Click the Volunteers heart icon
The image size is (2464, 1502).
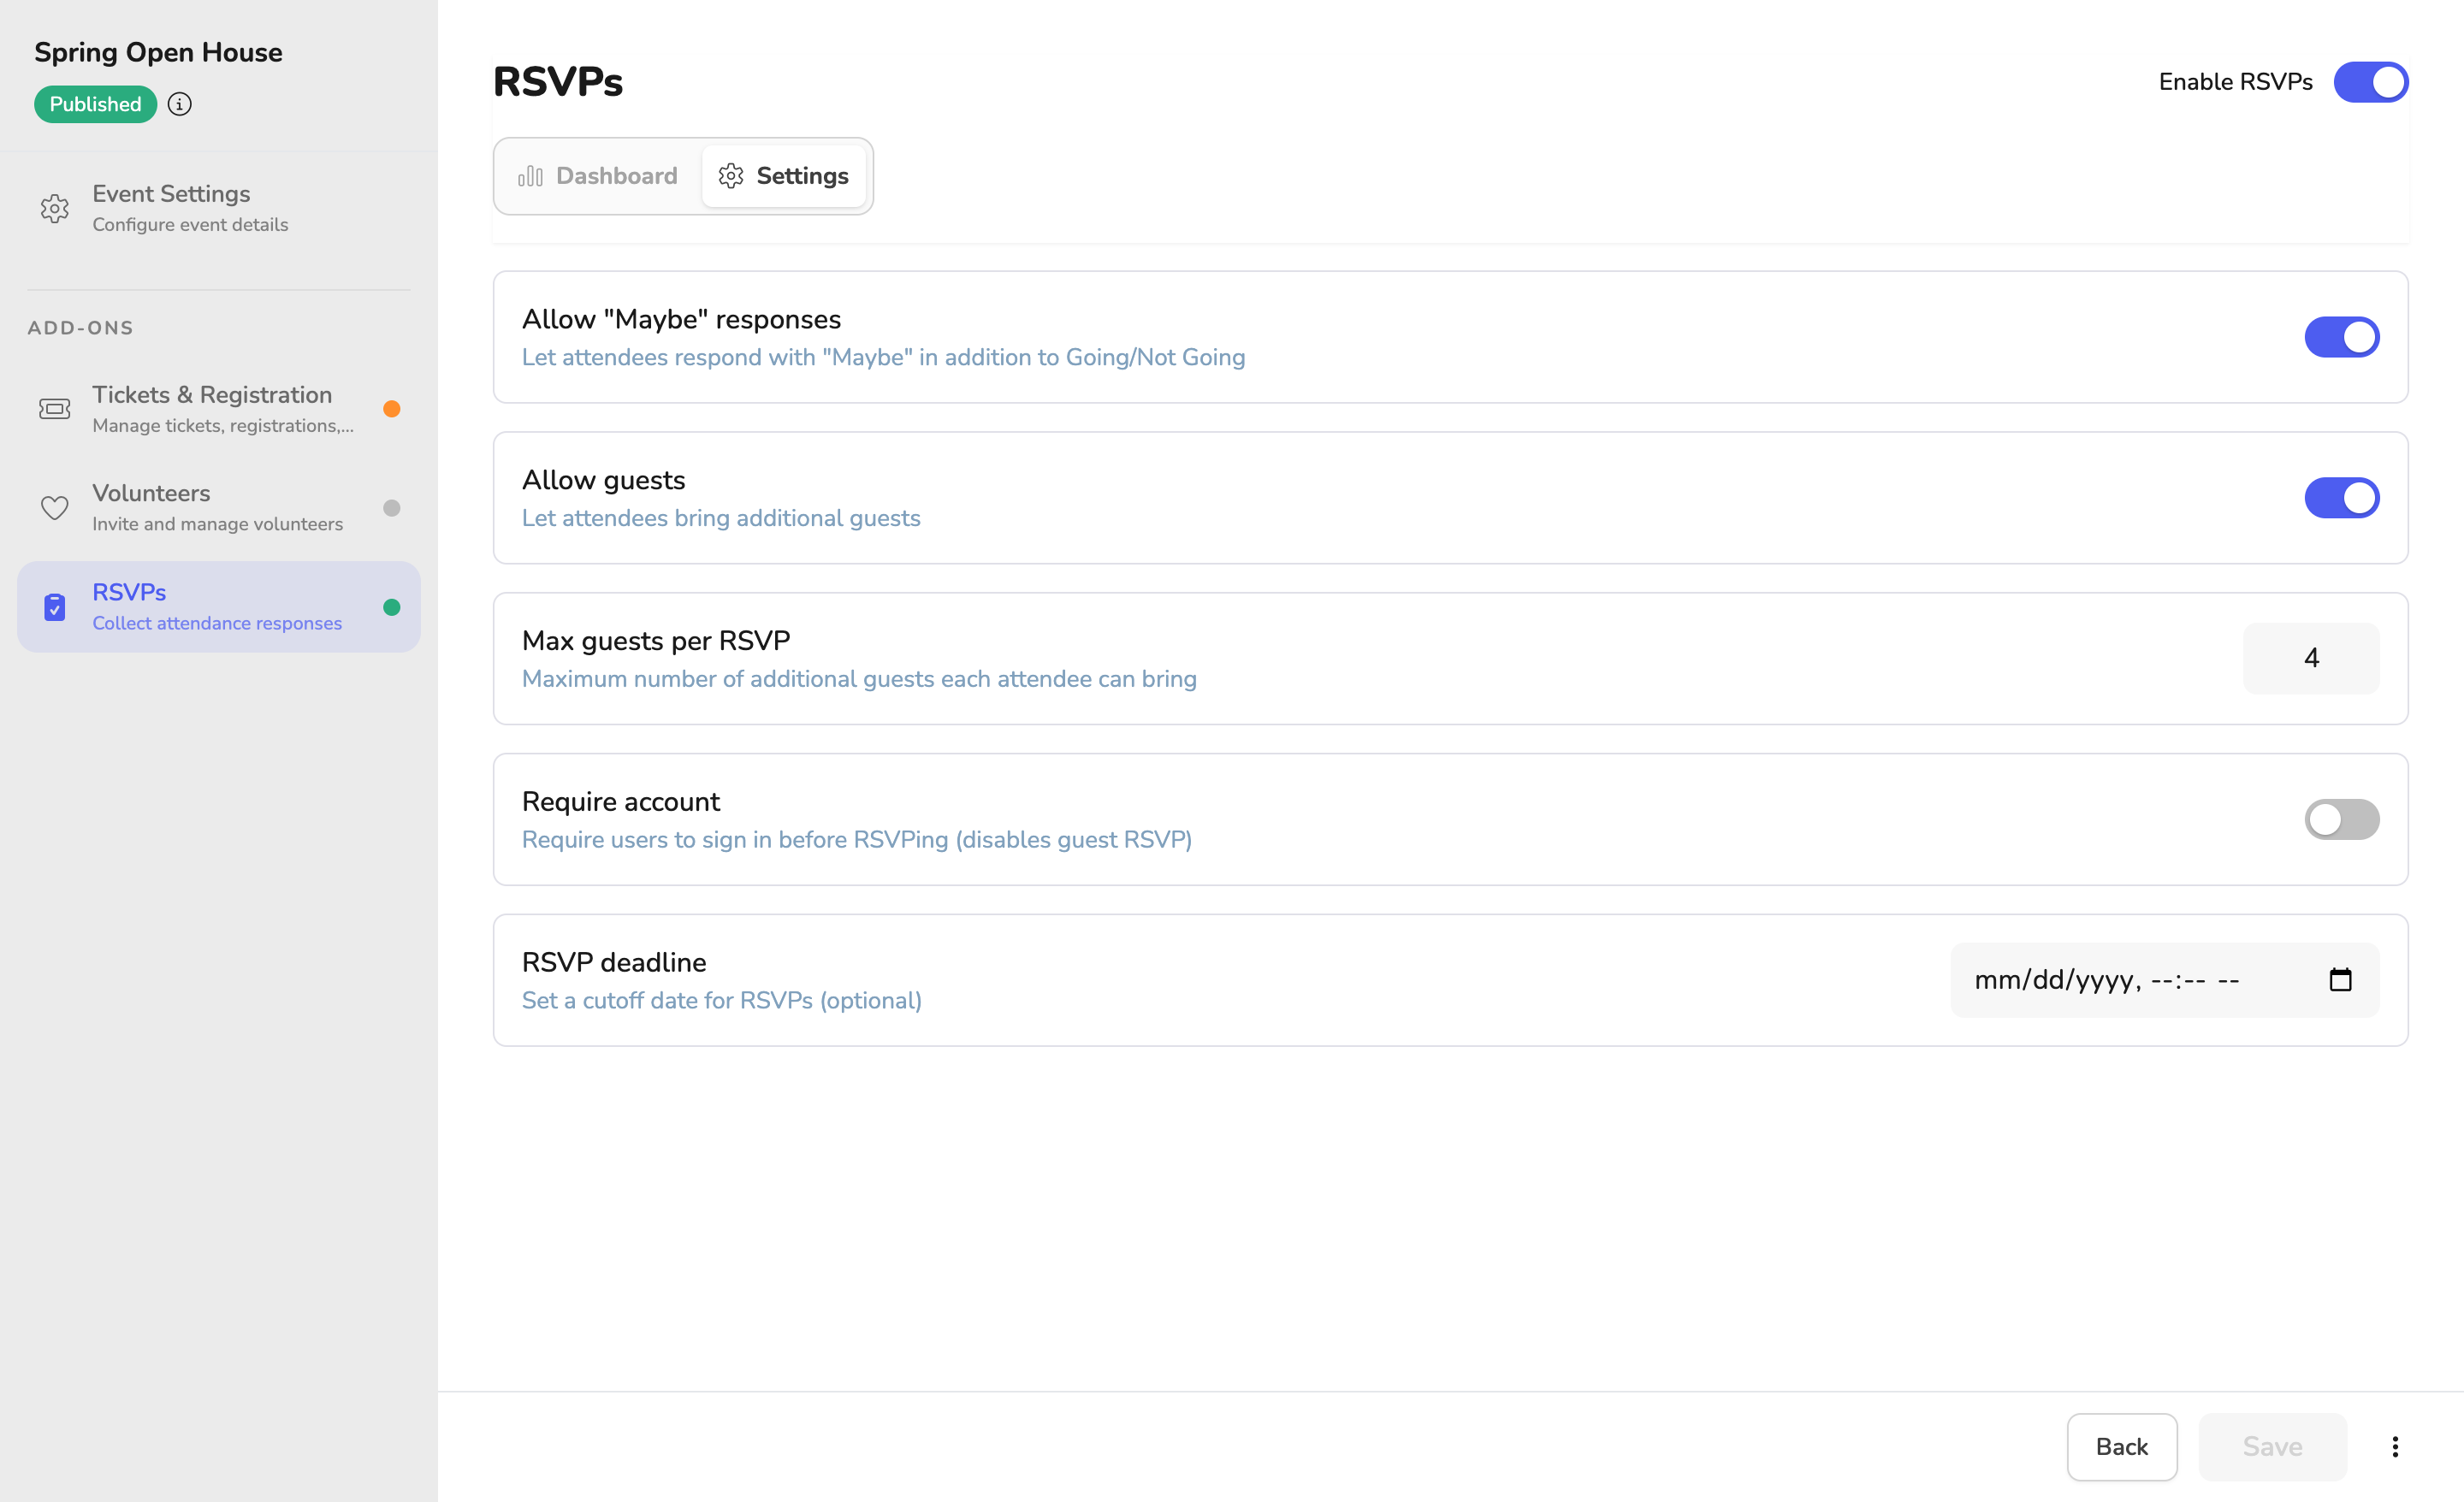click(55, 508)
